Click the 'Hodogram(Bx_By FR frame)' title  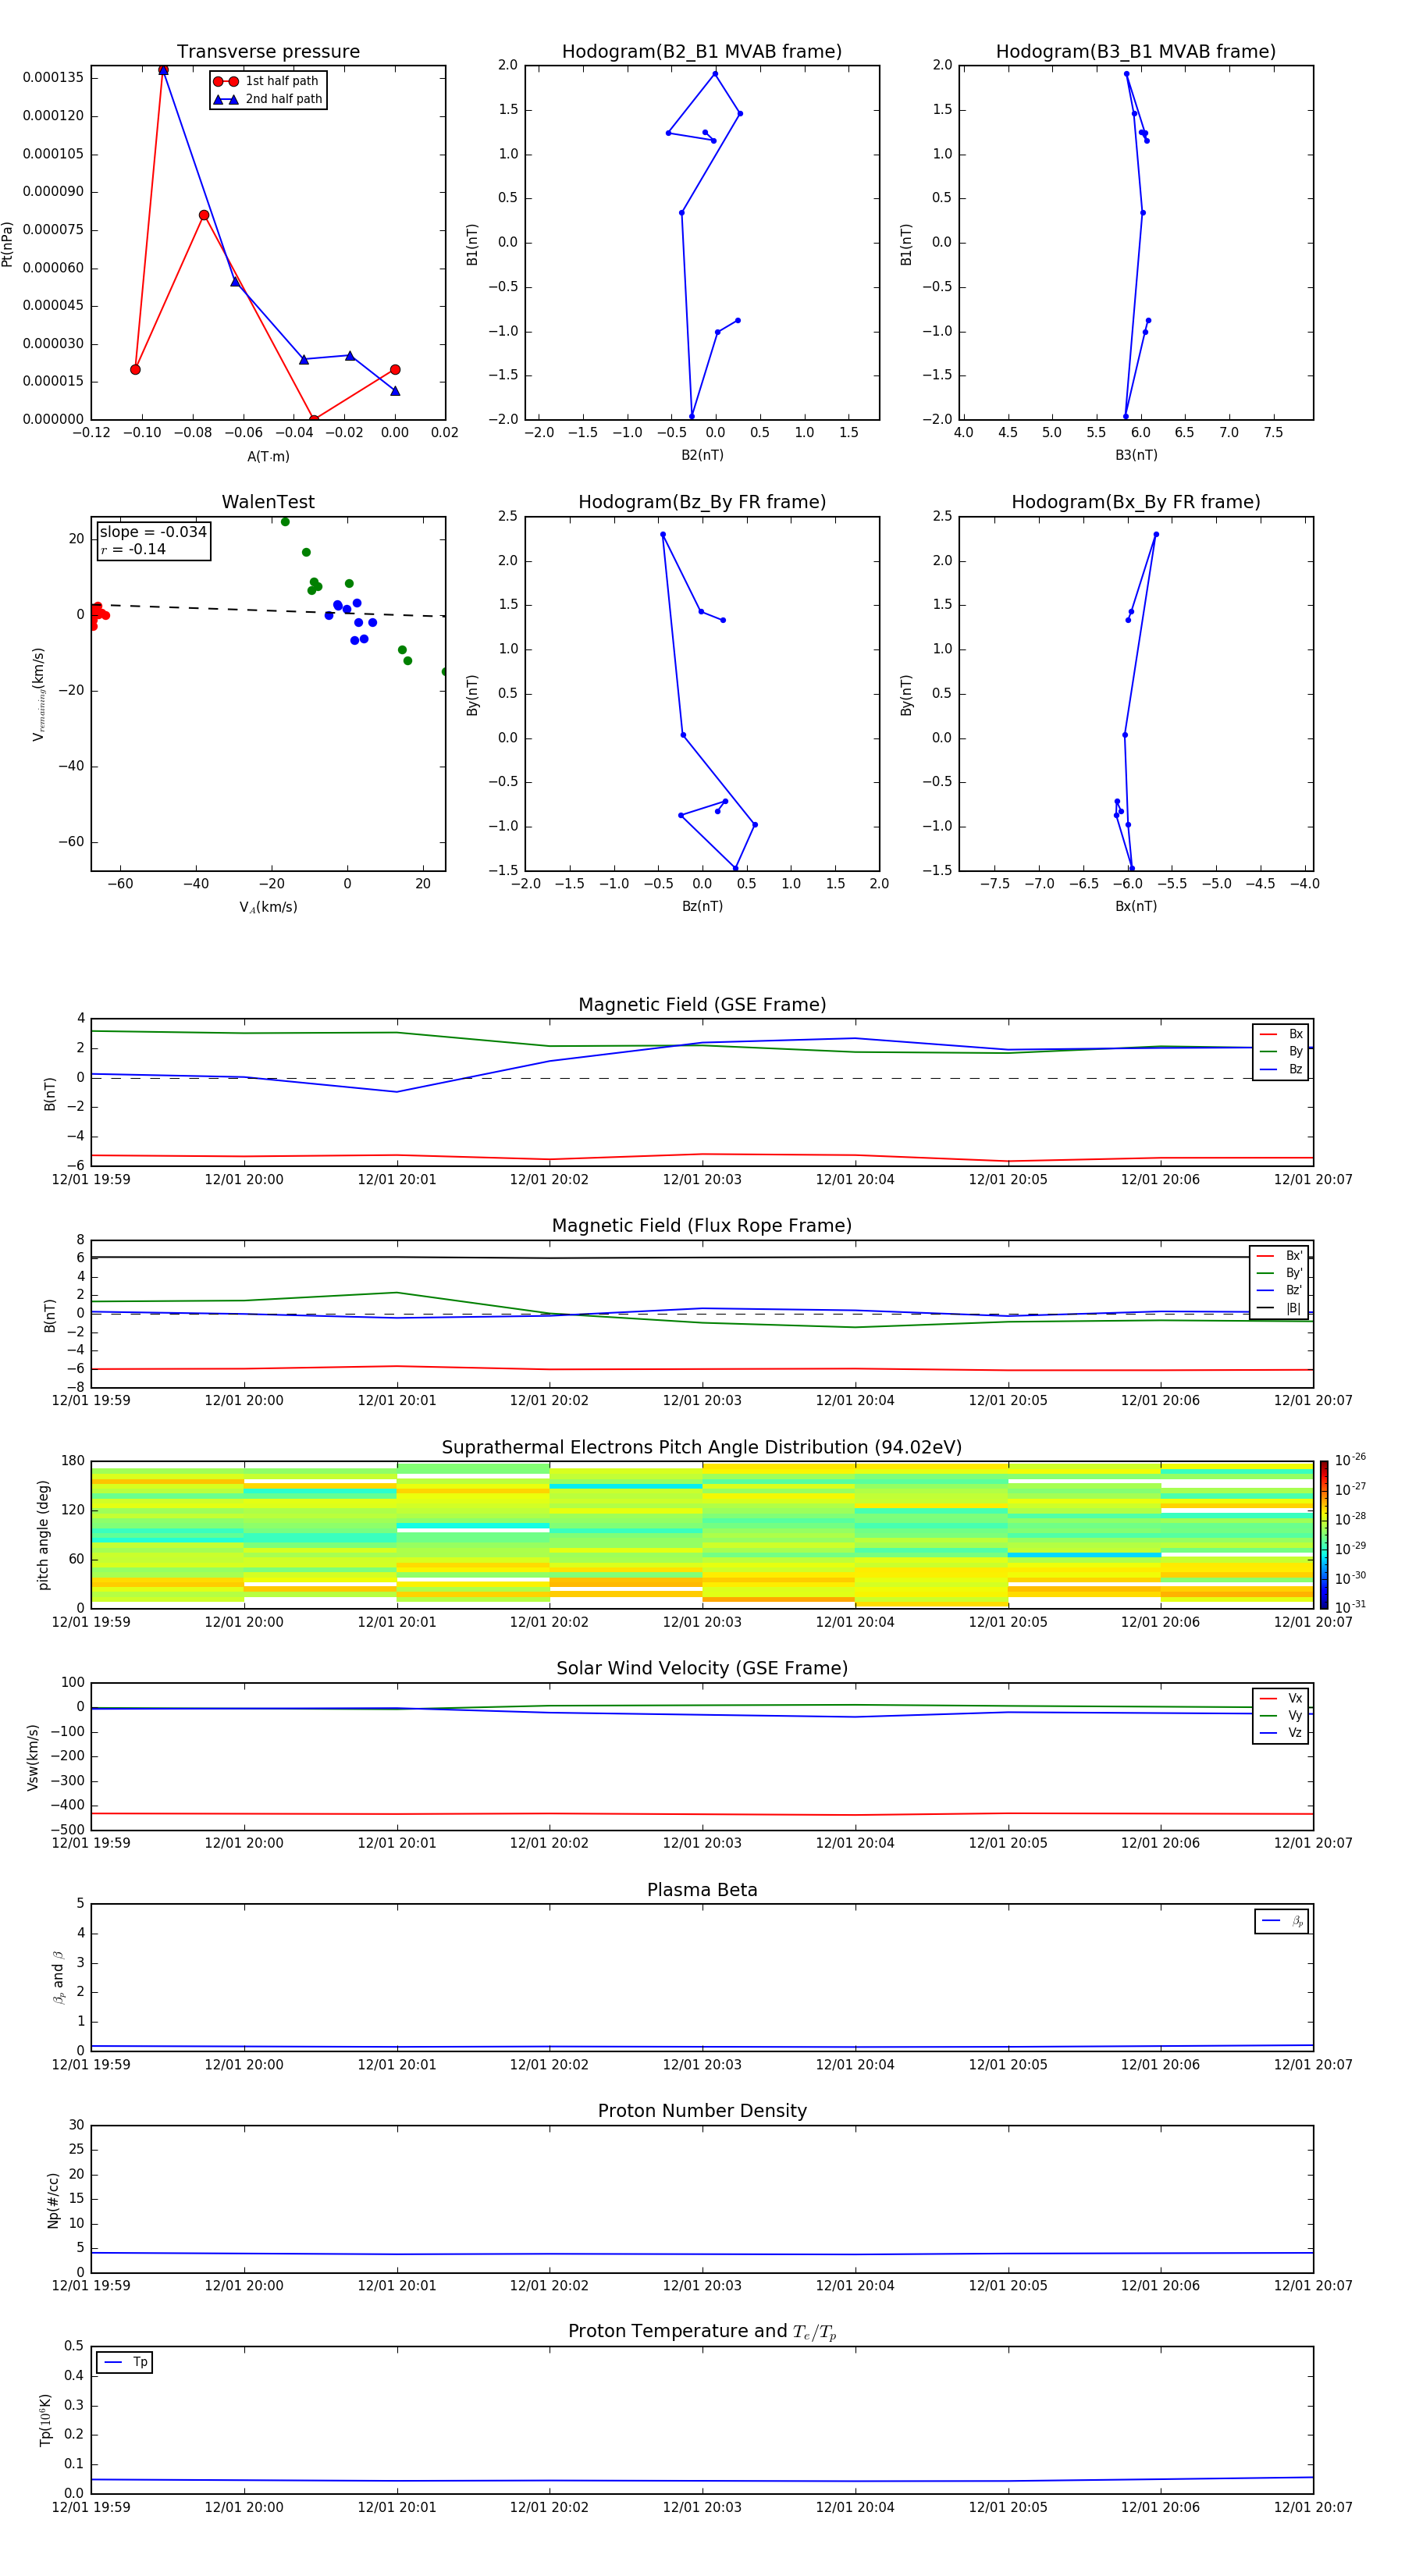click(x=1136, y=502)
